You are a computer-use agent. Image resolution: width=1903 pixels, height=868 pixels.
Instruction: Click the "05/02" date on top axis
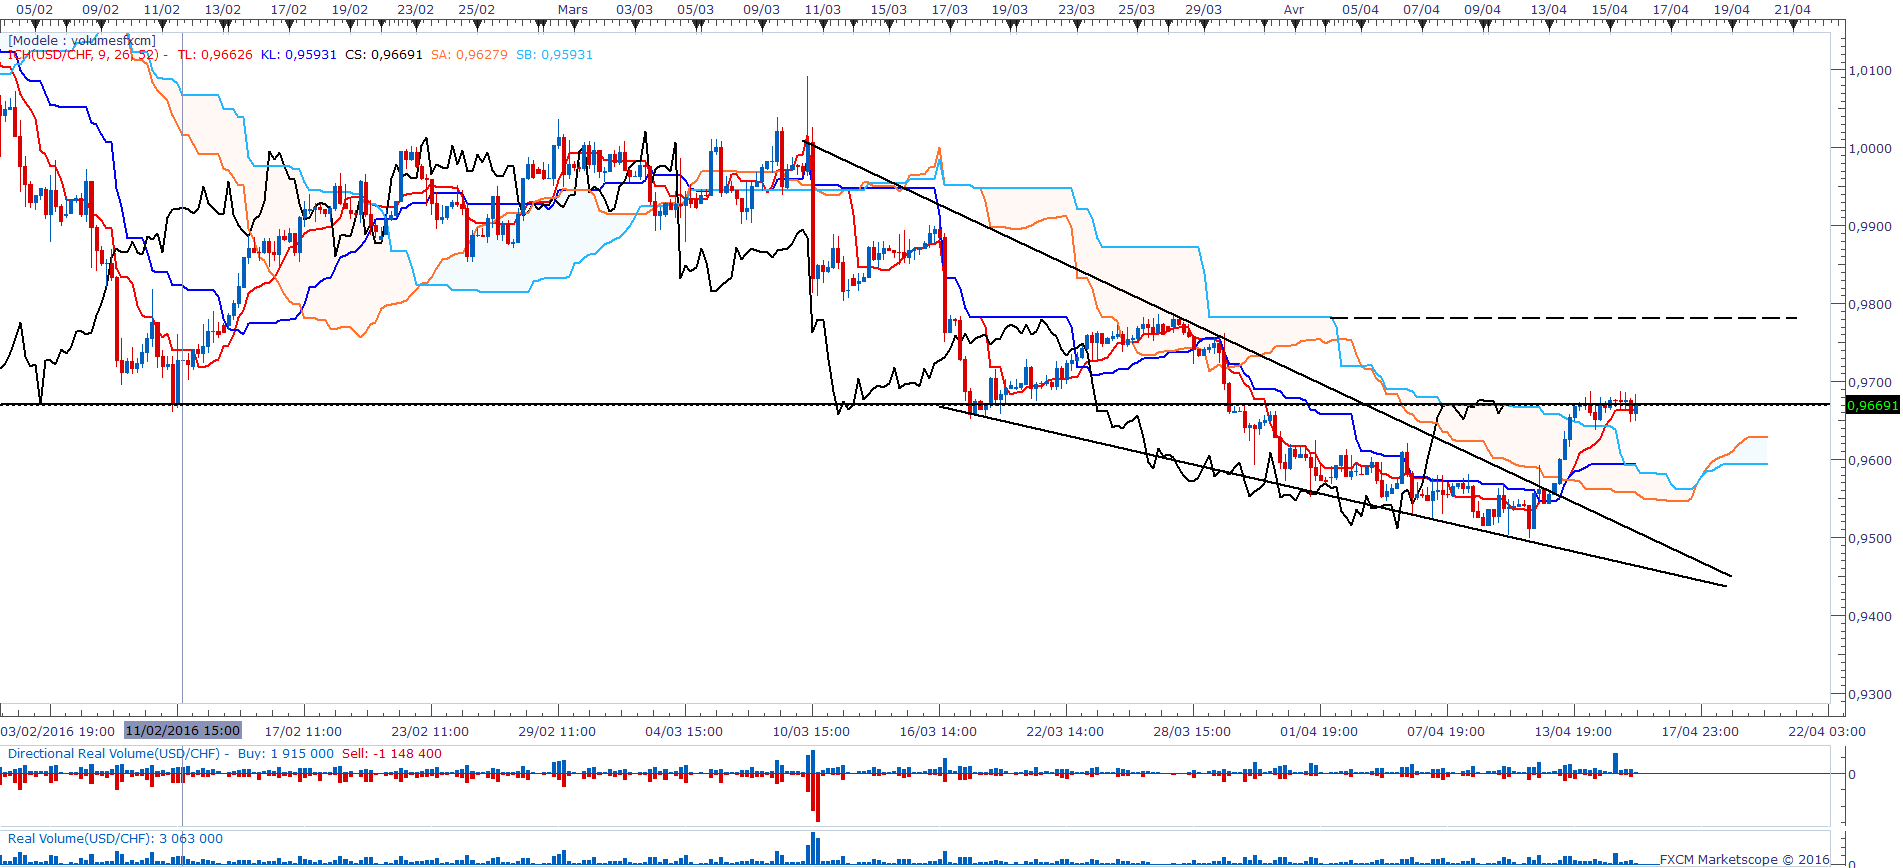pyautogui.click(x=35, y=10)
